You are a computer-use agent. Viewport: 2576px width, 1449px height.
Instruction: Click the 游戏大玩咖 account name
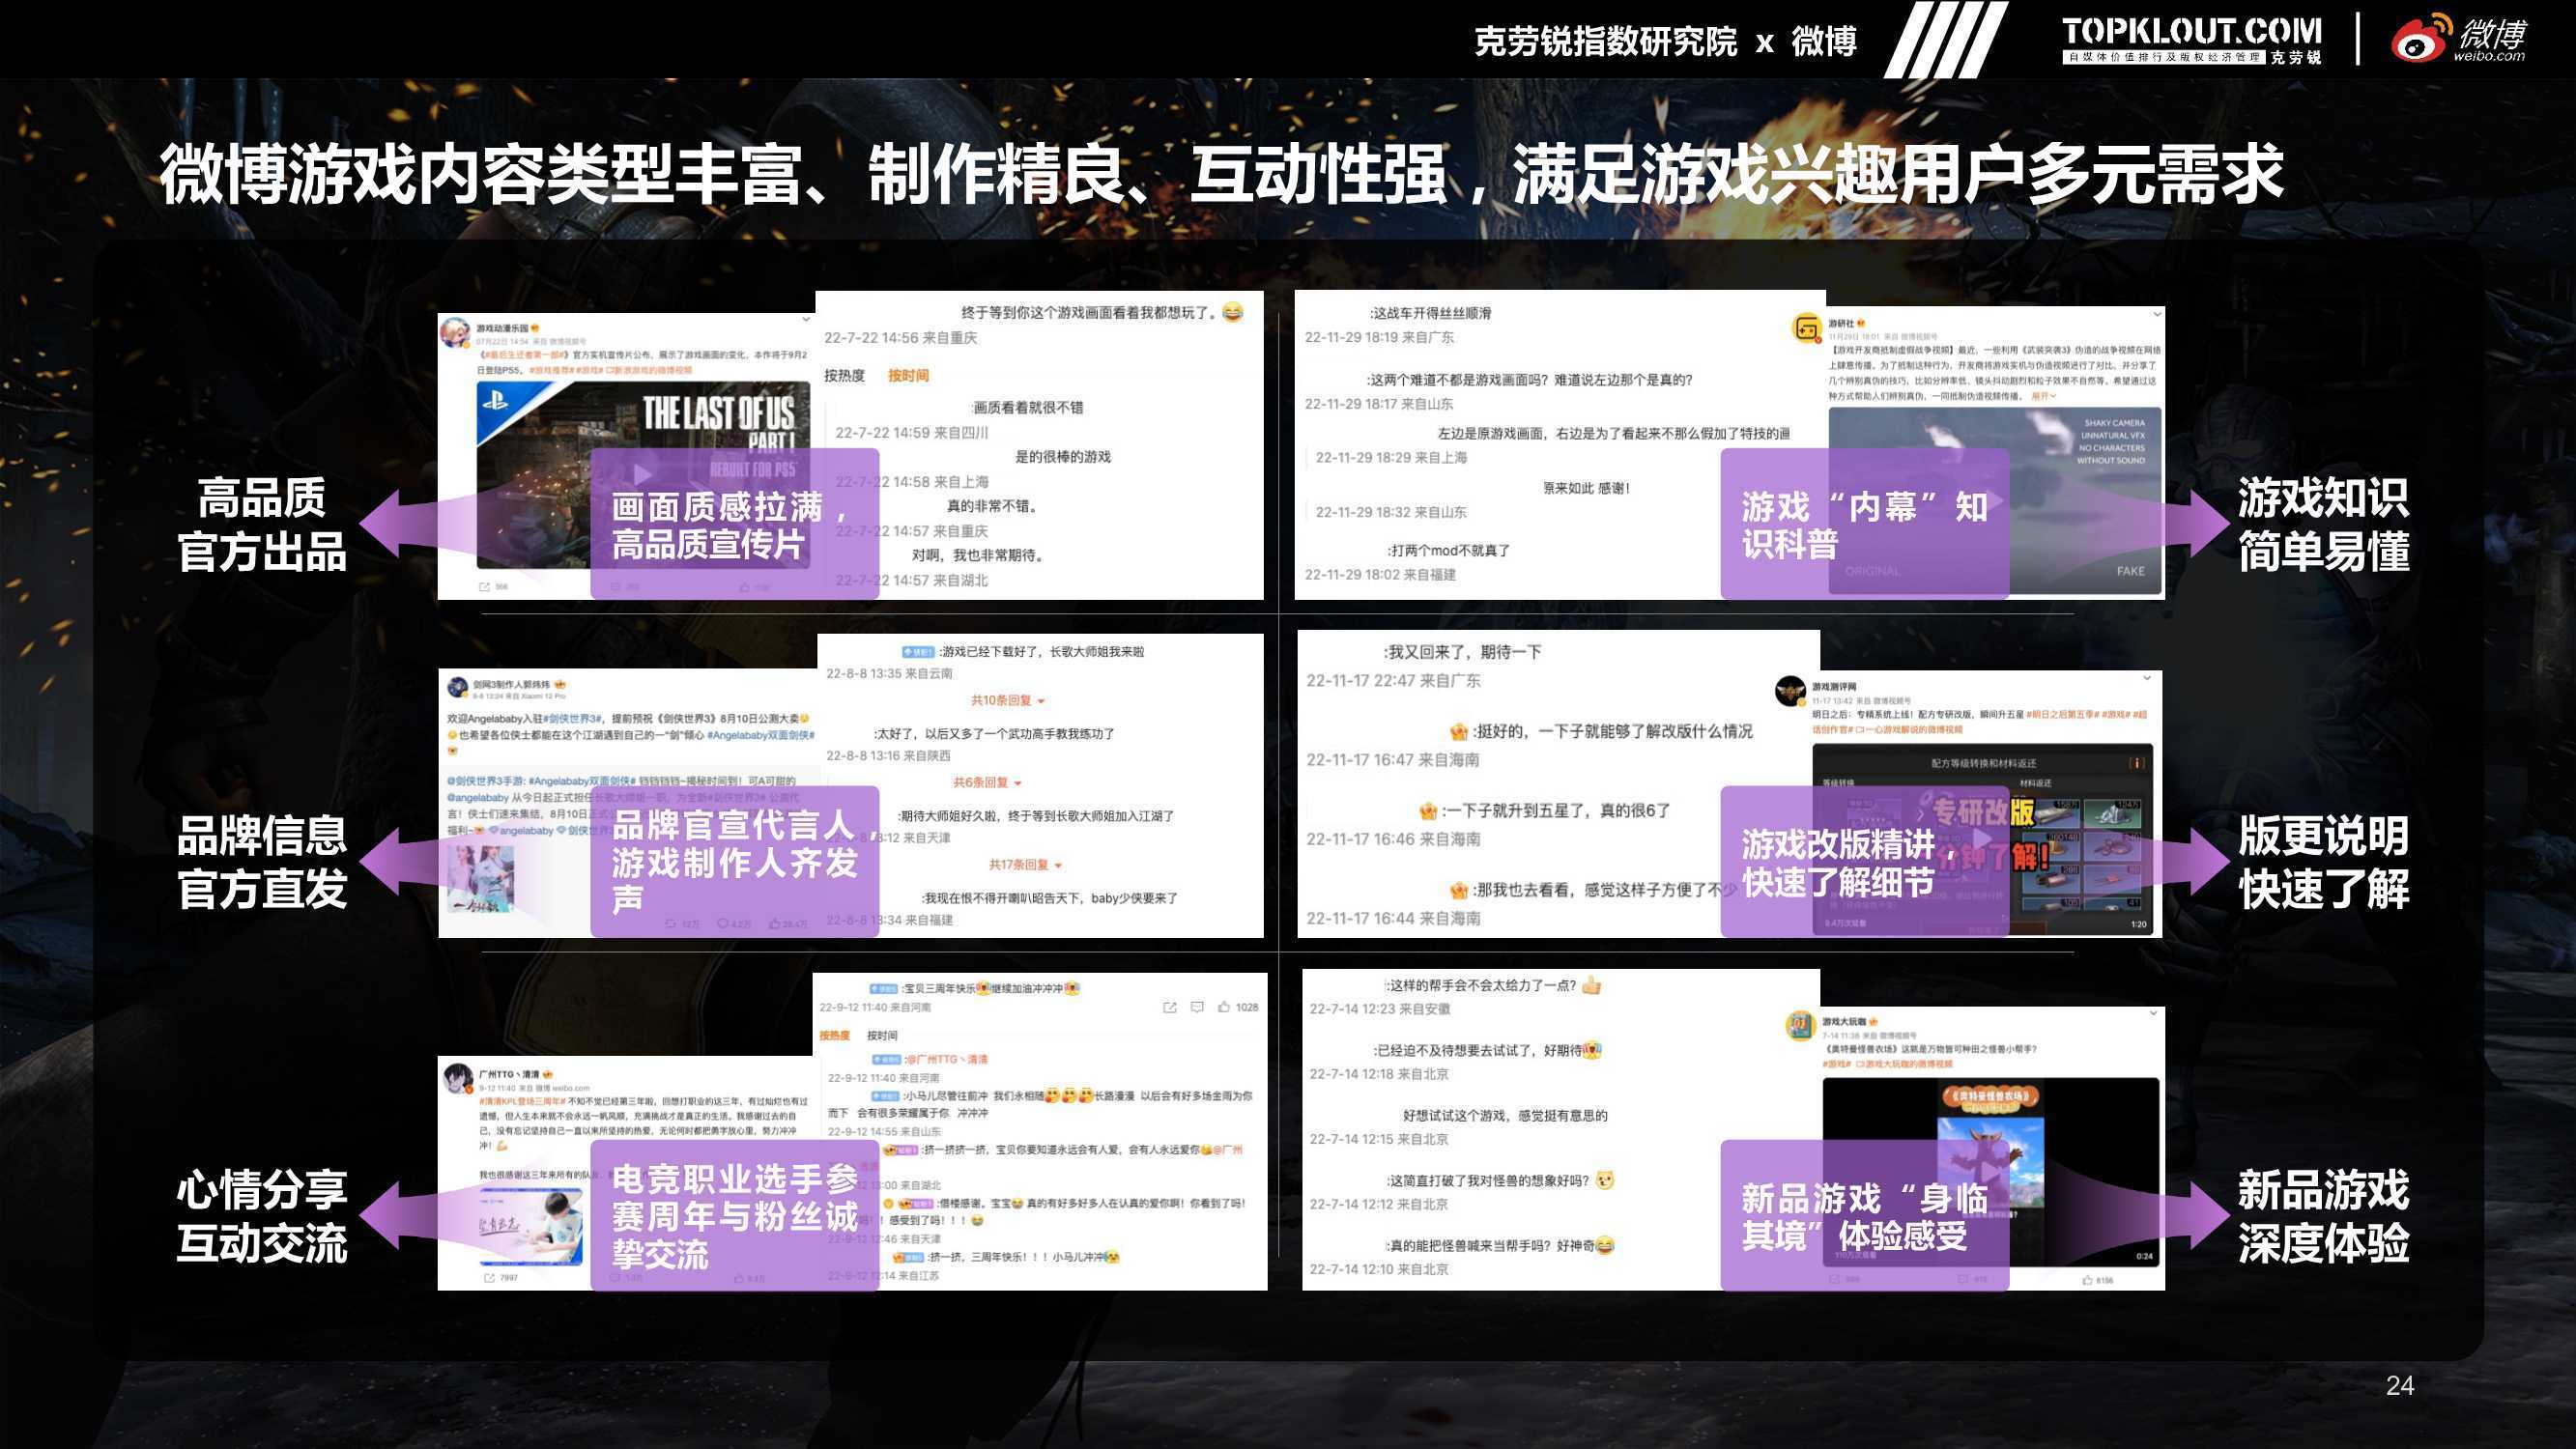(1844, 1022)
